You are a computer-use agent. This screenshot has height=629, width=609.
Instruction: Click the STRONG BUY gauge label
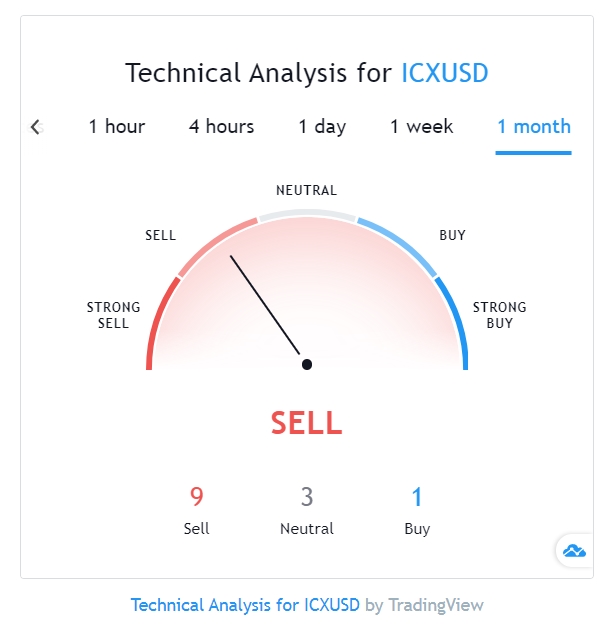499,315
